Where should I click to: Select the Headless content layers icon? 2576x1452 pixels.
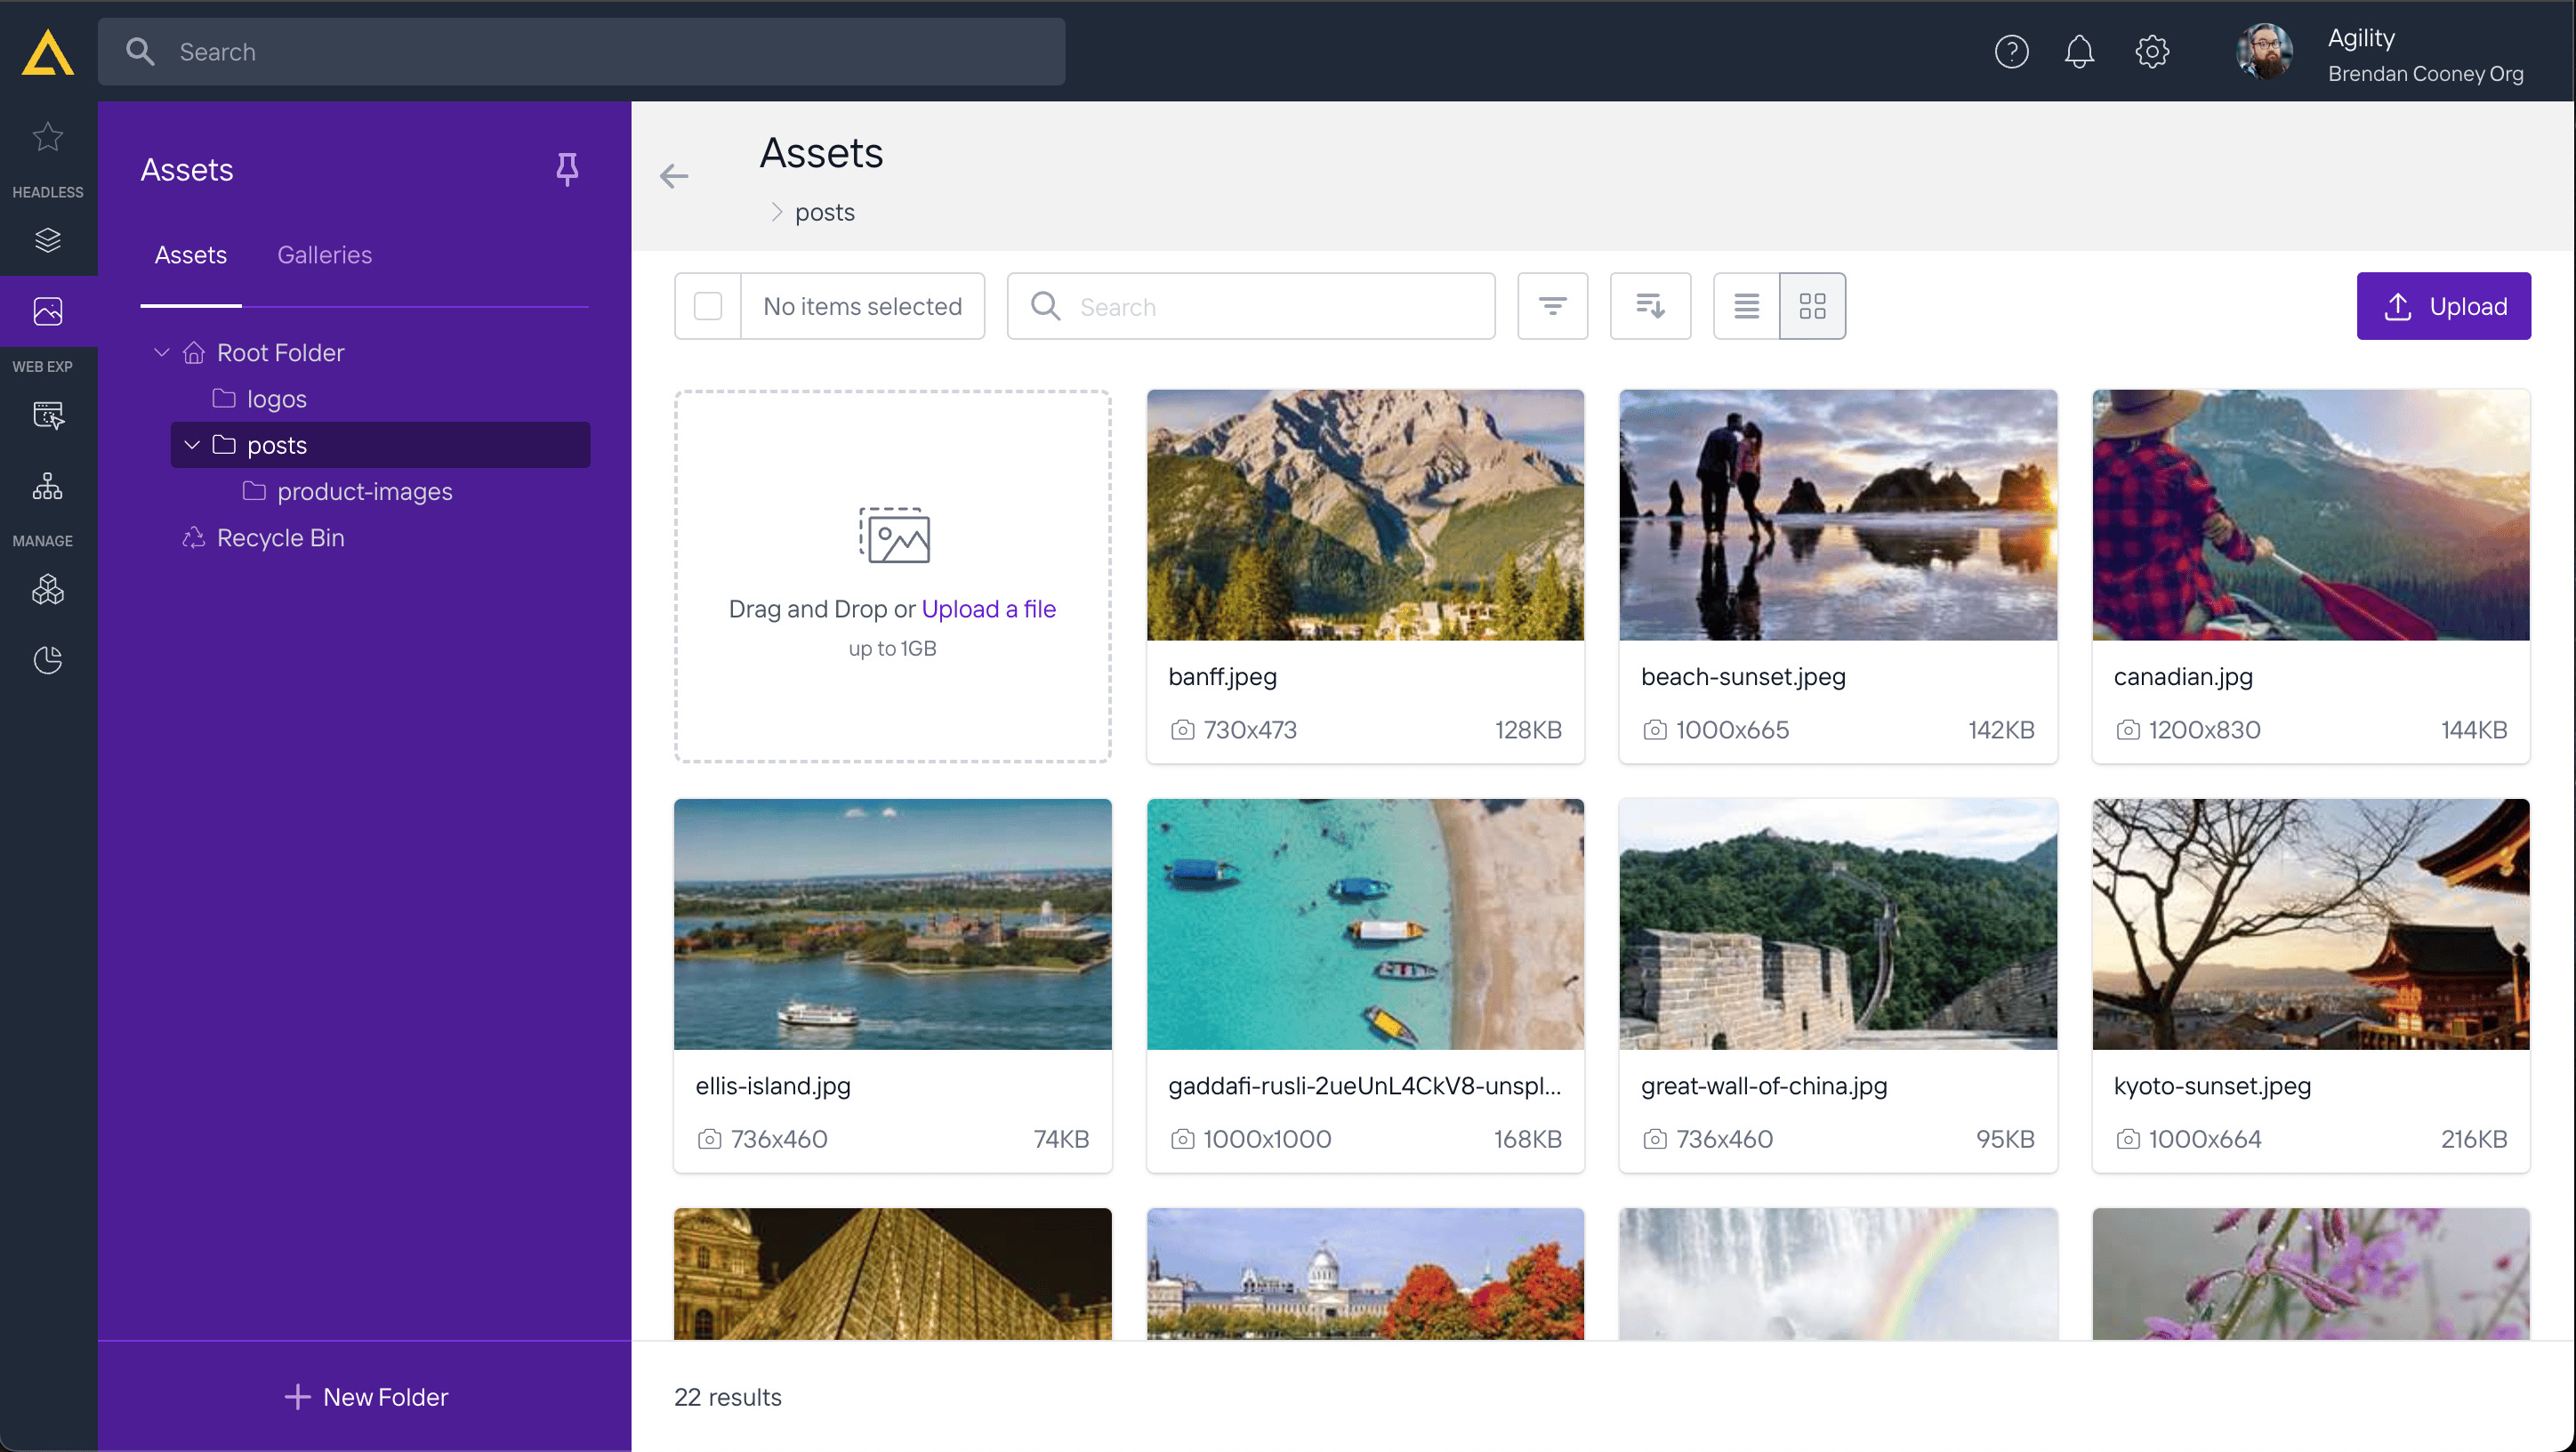pyautogui.click(x=47, y=240)
